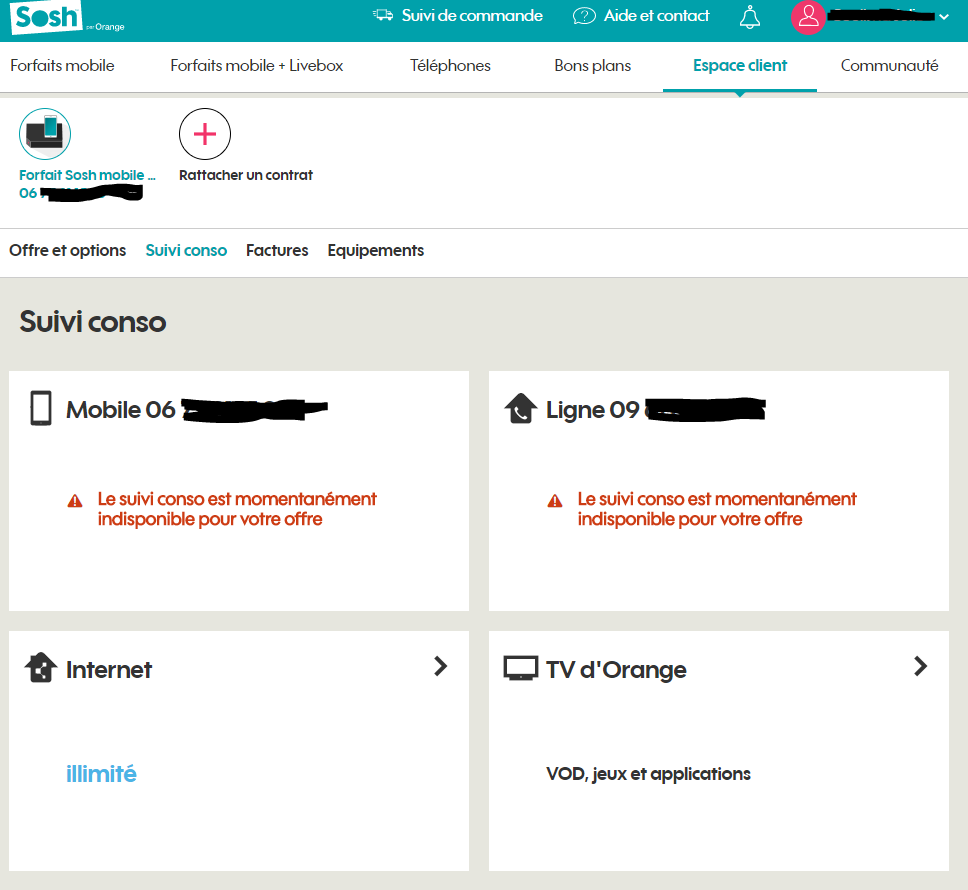Viewport: 968px width, 890px height.
Task: Switch to the Factures tab
Action: coord(277,251)
